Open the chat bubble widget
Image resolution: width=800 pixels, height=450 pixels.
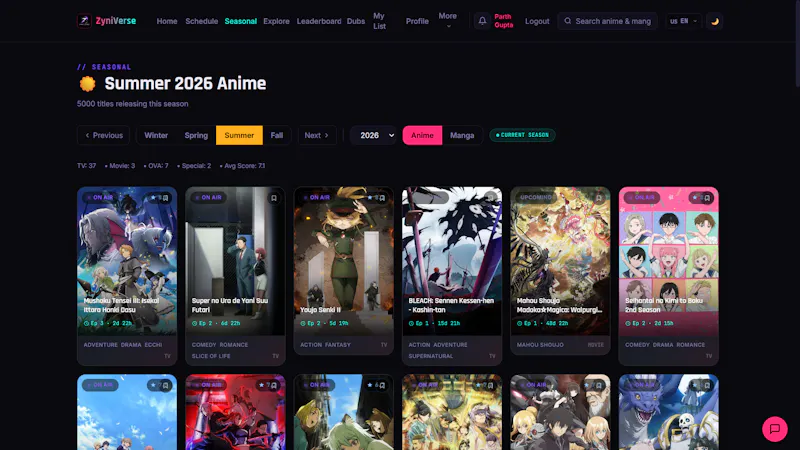(x=774, y=429)
